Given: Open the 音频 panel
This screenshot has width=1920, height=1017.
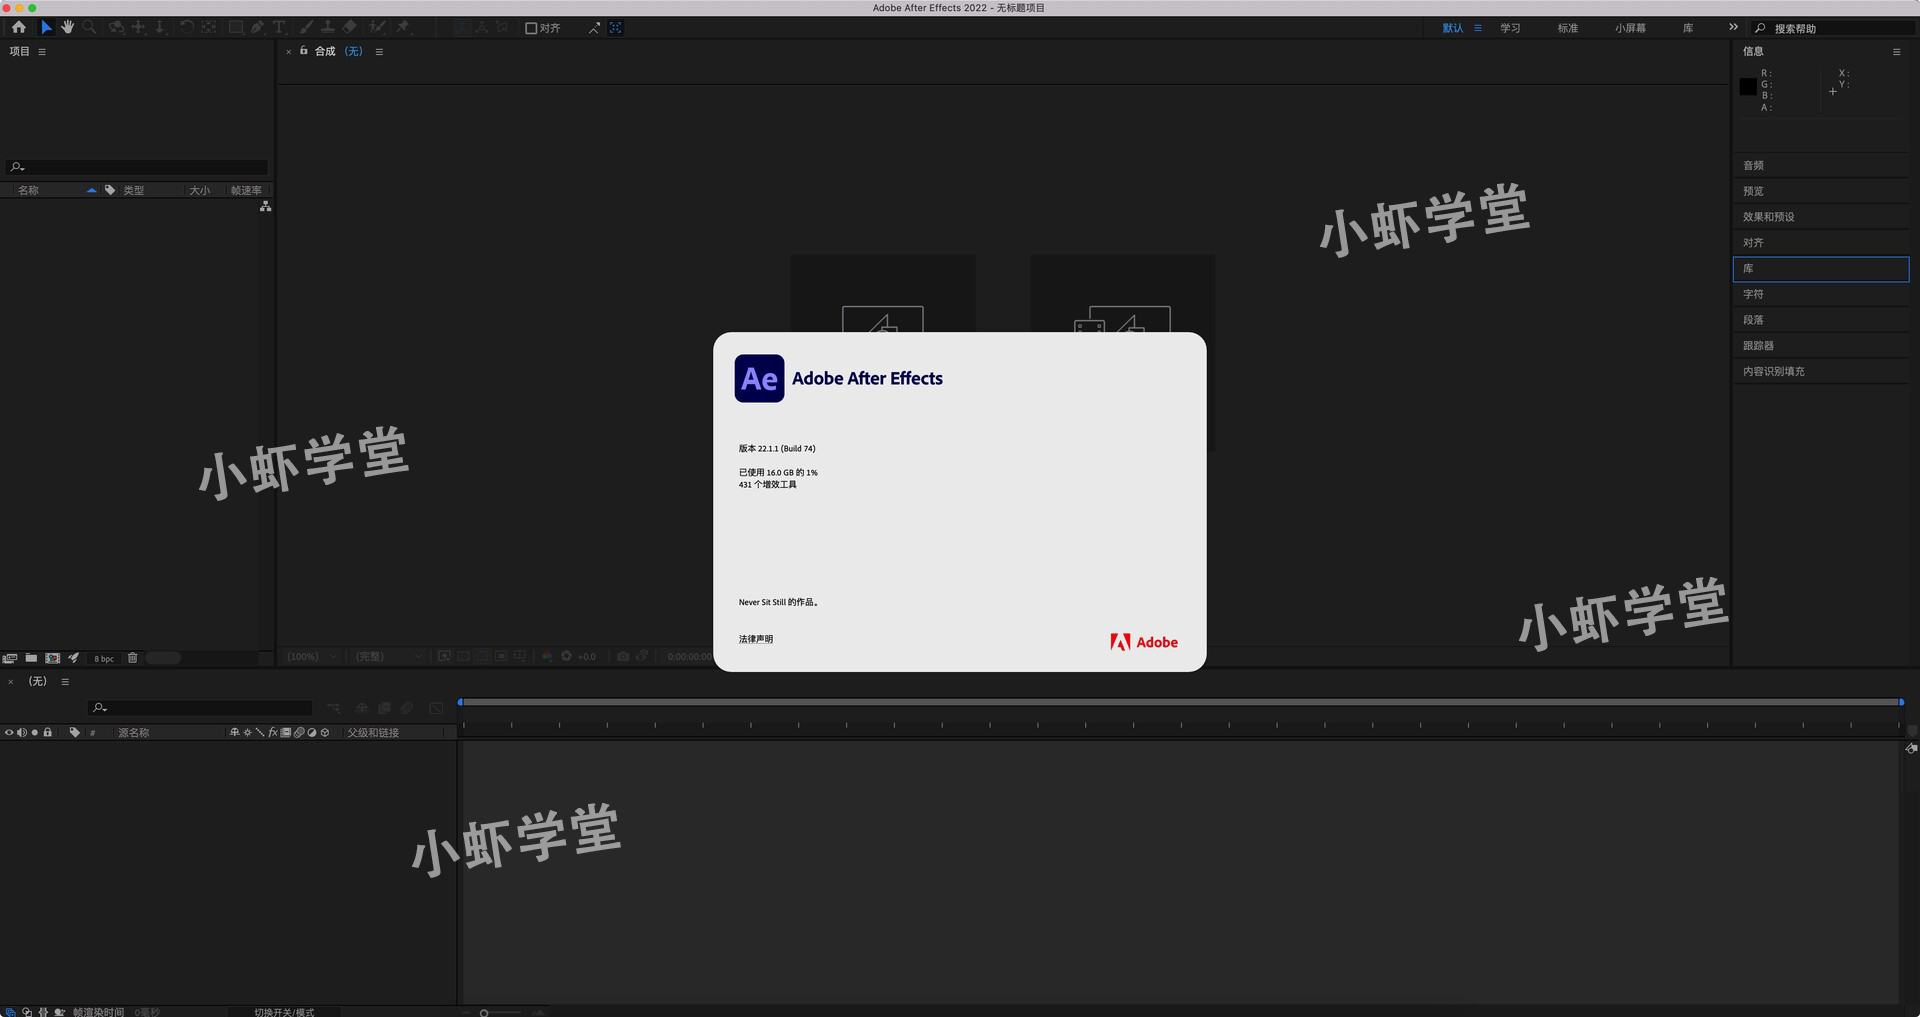Looking at the screenshot, I should pos(1820,166).
